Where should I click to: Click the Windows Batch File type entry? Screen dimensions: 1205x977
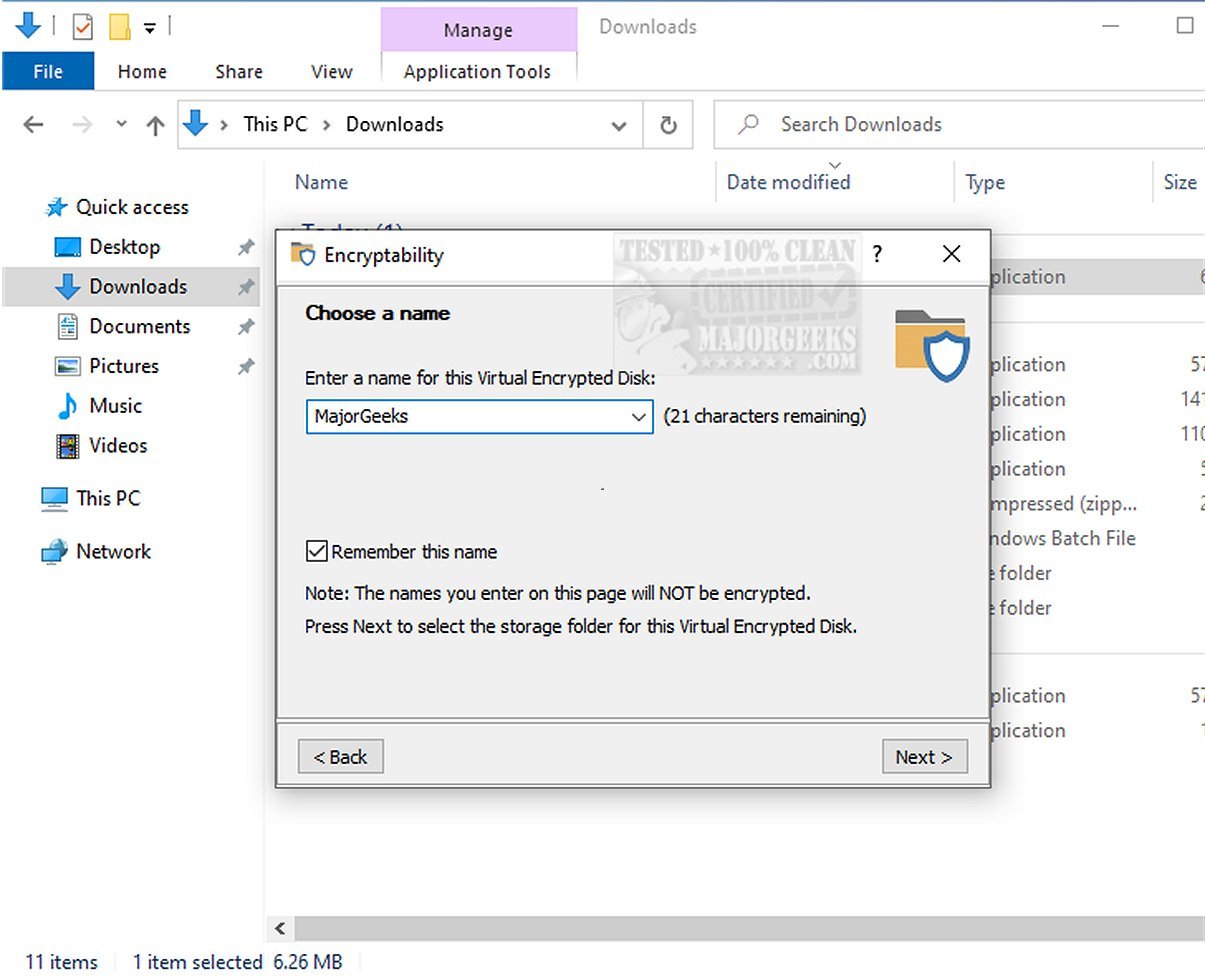(x=1064, y=538)
